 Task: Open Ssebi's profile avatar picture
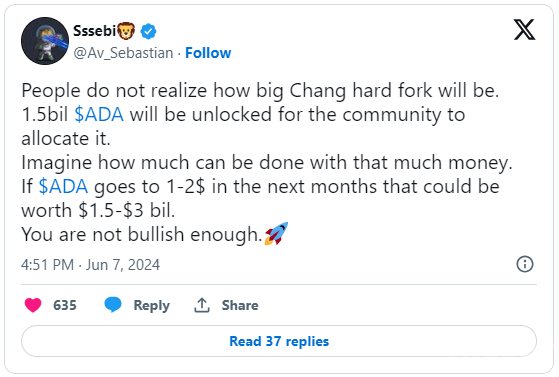pos(45,41)
